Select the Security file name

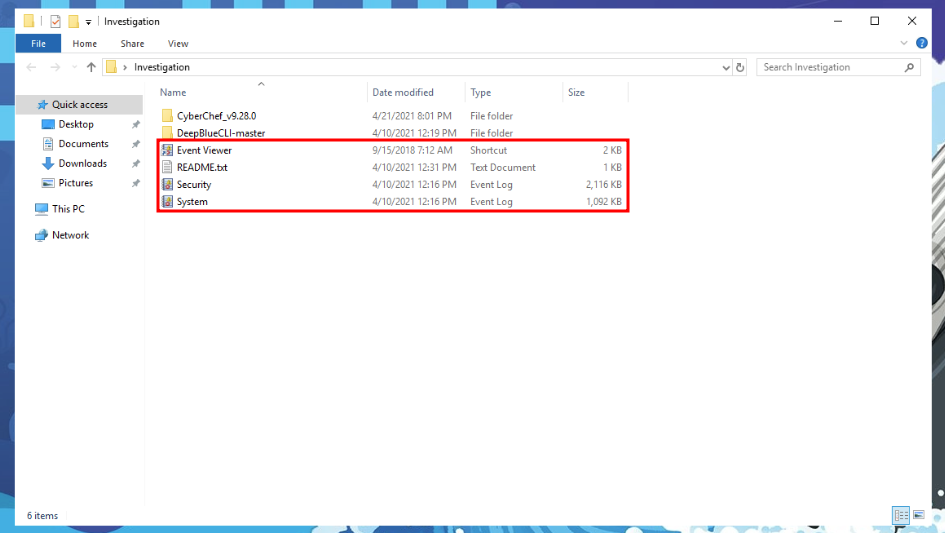(193, 184)
